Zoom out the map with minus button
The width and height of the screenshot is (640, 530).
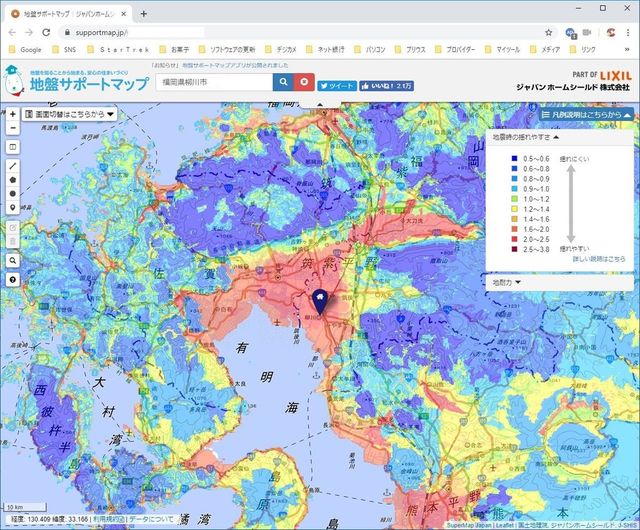[x=12, y=129]
